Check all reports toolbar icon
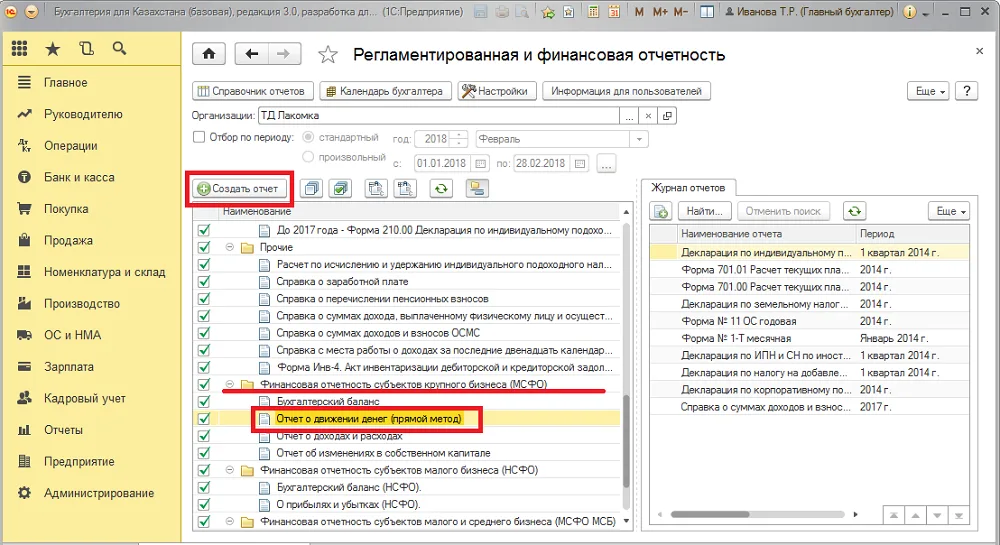Screen dimensions: 1000x545 (341, 189)
